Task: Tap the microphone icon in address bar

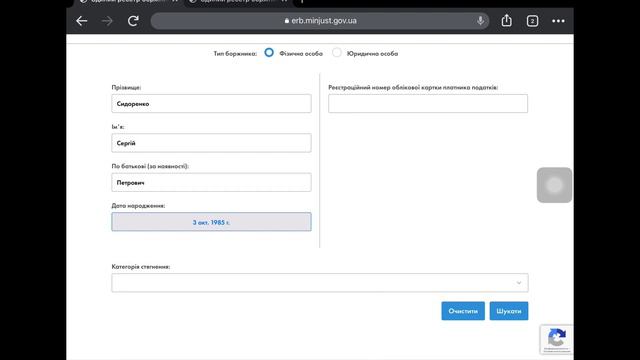Action: tap(480, 20)
